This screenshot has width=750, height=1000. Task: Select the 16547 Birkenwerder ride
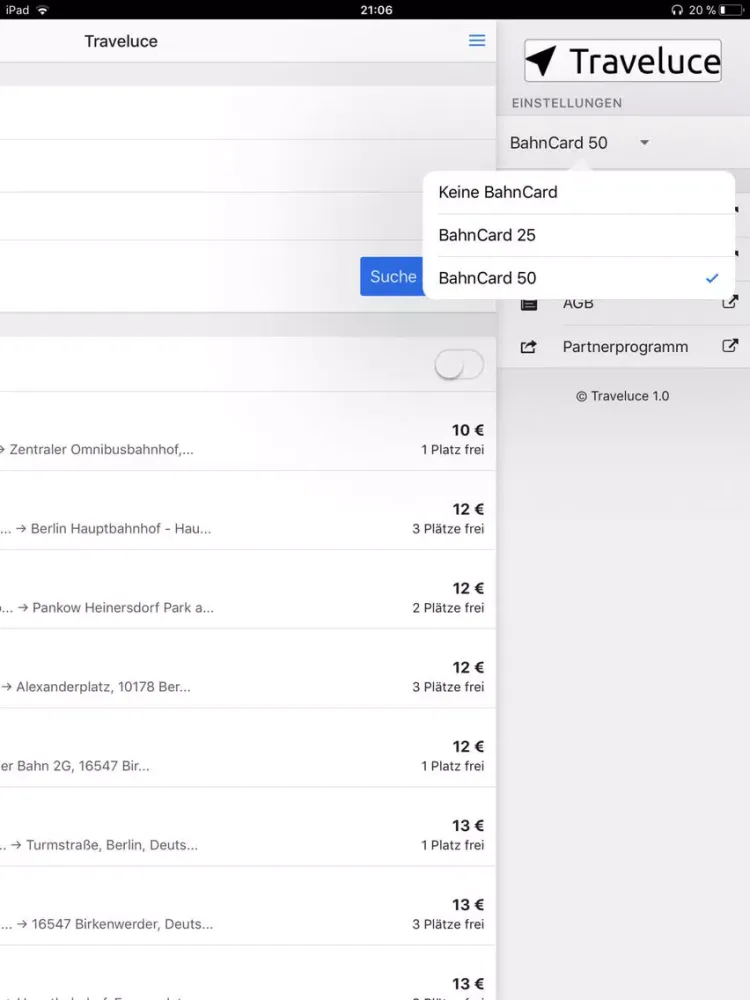tap(247, 906)
